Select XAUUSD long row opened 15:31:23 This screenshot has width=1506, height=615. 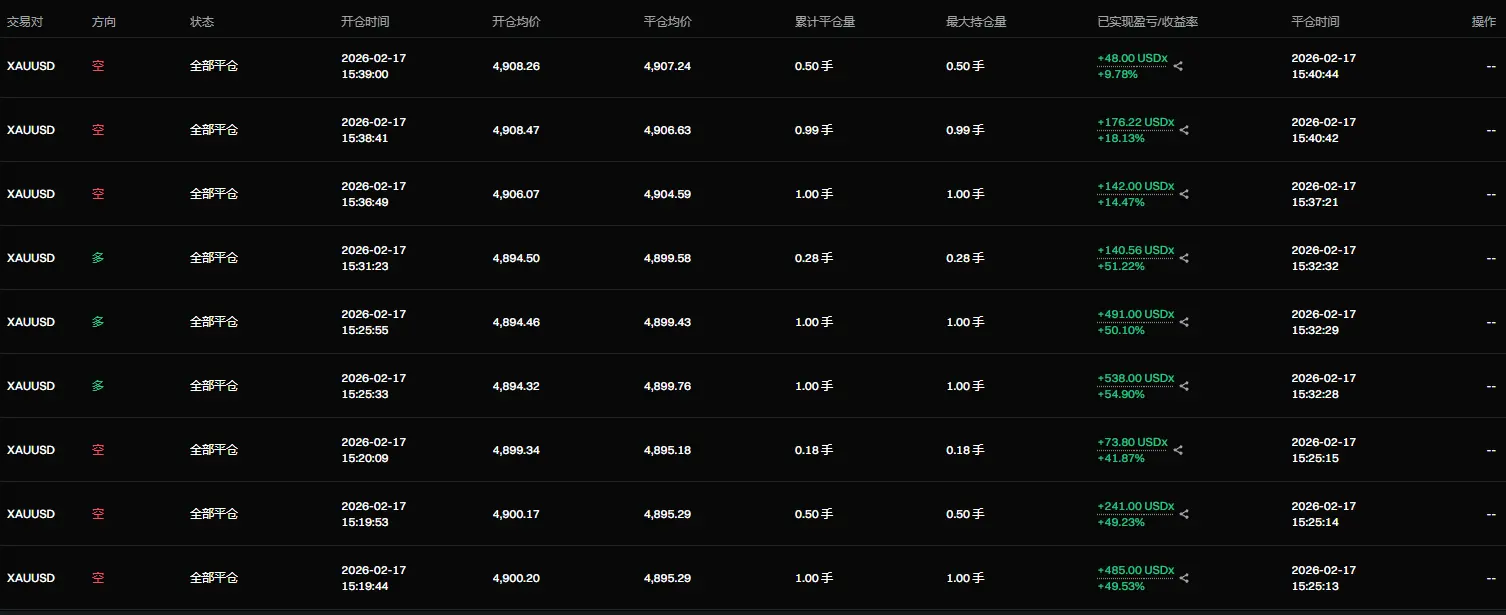(753, 258)
